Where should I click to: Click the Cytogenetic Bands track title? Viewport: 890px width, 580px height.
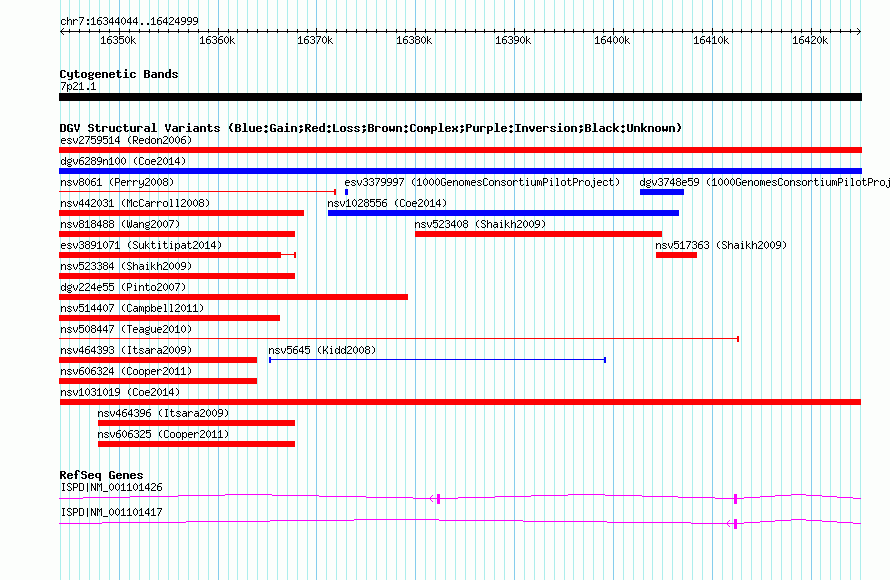point(119,74)
